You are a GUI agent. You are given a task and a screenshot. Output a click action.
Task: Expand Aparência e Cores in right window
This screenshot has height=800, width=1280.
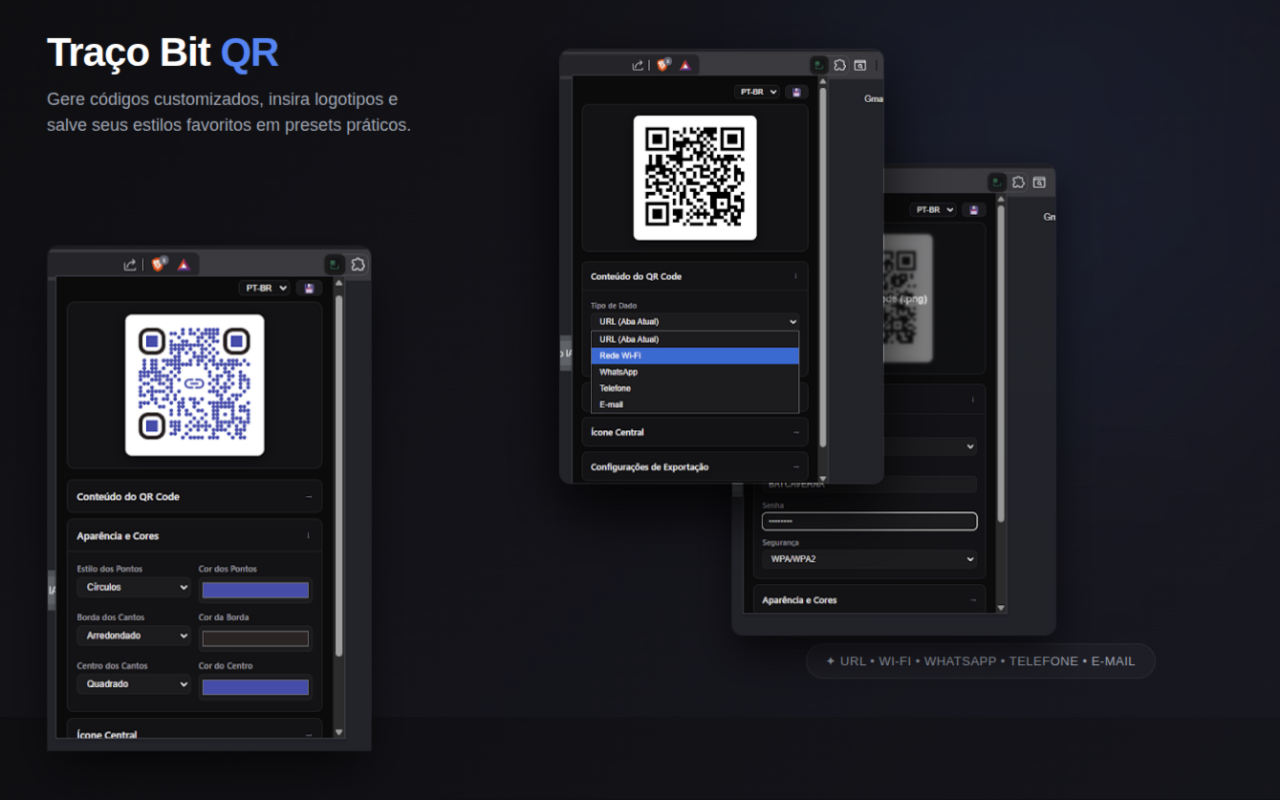coord(869,600)
